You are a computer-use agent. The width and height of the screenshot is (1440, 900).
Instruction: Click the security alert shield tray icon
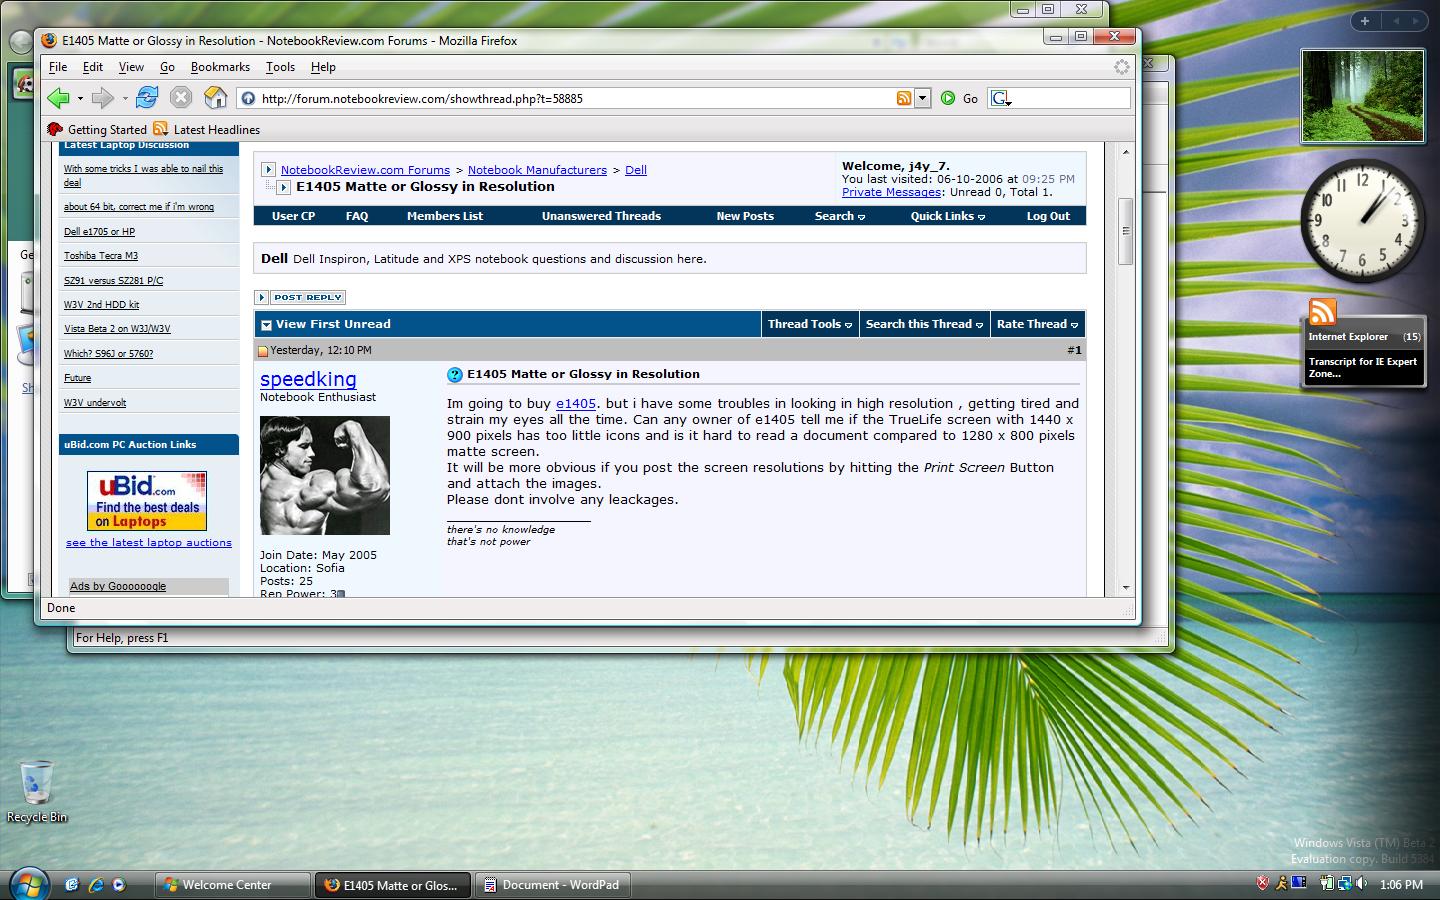click(x=1263, y=884)
